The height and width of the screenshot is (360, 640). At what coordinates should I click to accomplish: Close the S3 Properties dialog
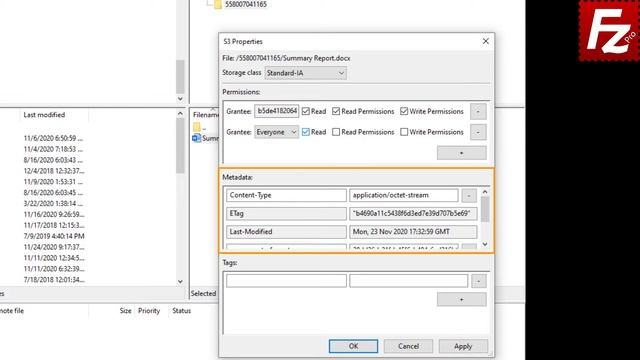[485, 41]
